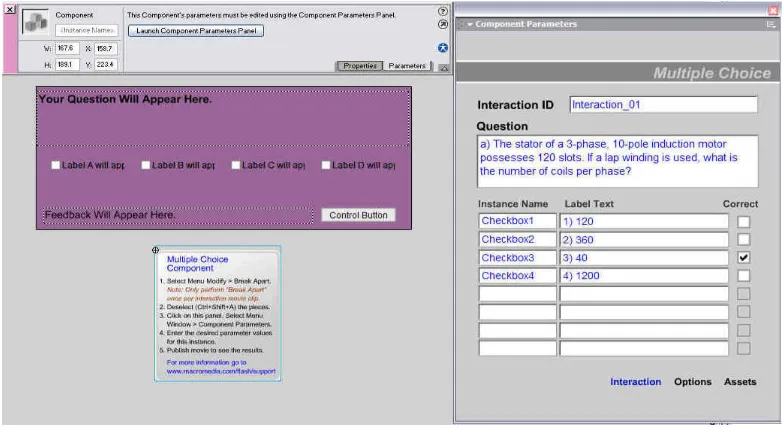Close the Component Parameters window
The width and height of the screenshot is (782, 430).
point(773,10)
